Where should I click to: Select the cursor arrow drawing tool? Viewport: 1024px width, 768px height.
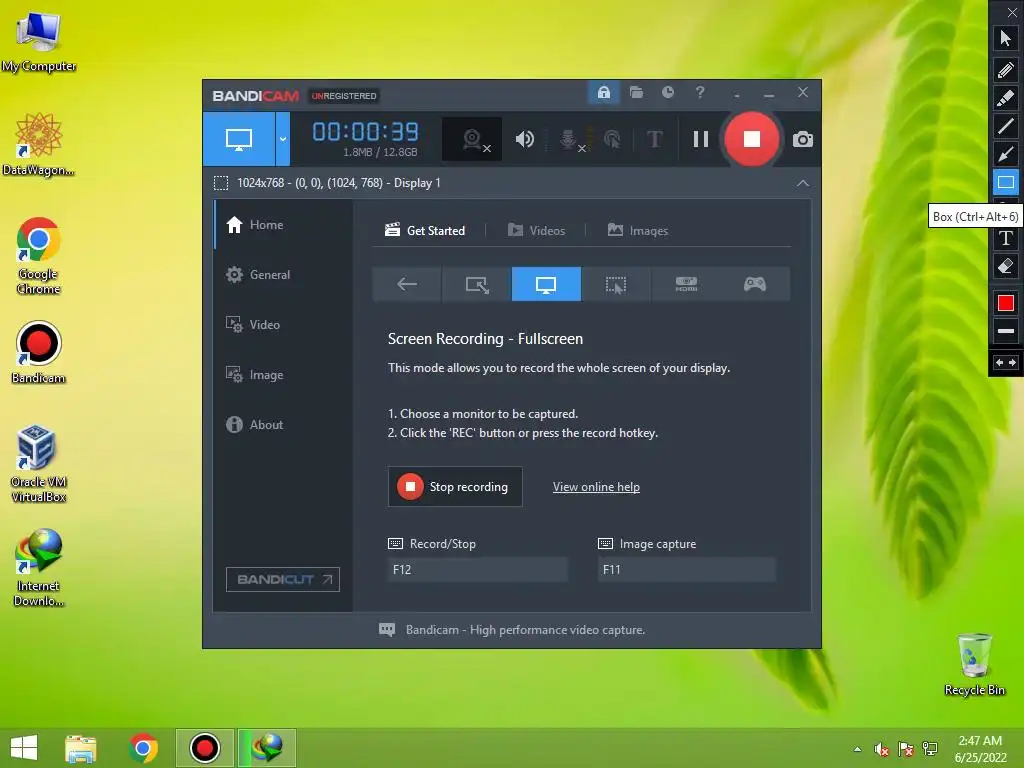[x=1006, y=39]
